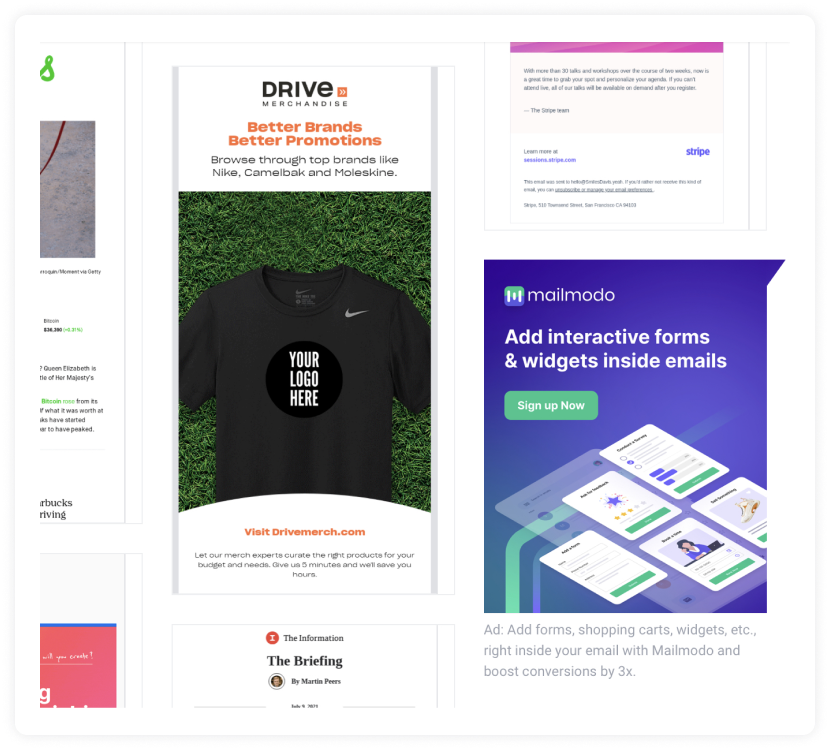Viewport: 830px width, 750px height.
Task: Click the Mailmodo 'Sign up Now' button
Action: pyautogui.click(x=551, y=405)
